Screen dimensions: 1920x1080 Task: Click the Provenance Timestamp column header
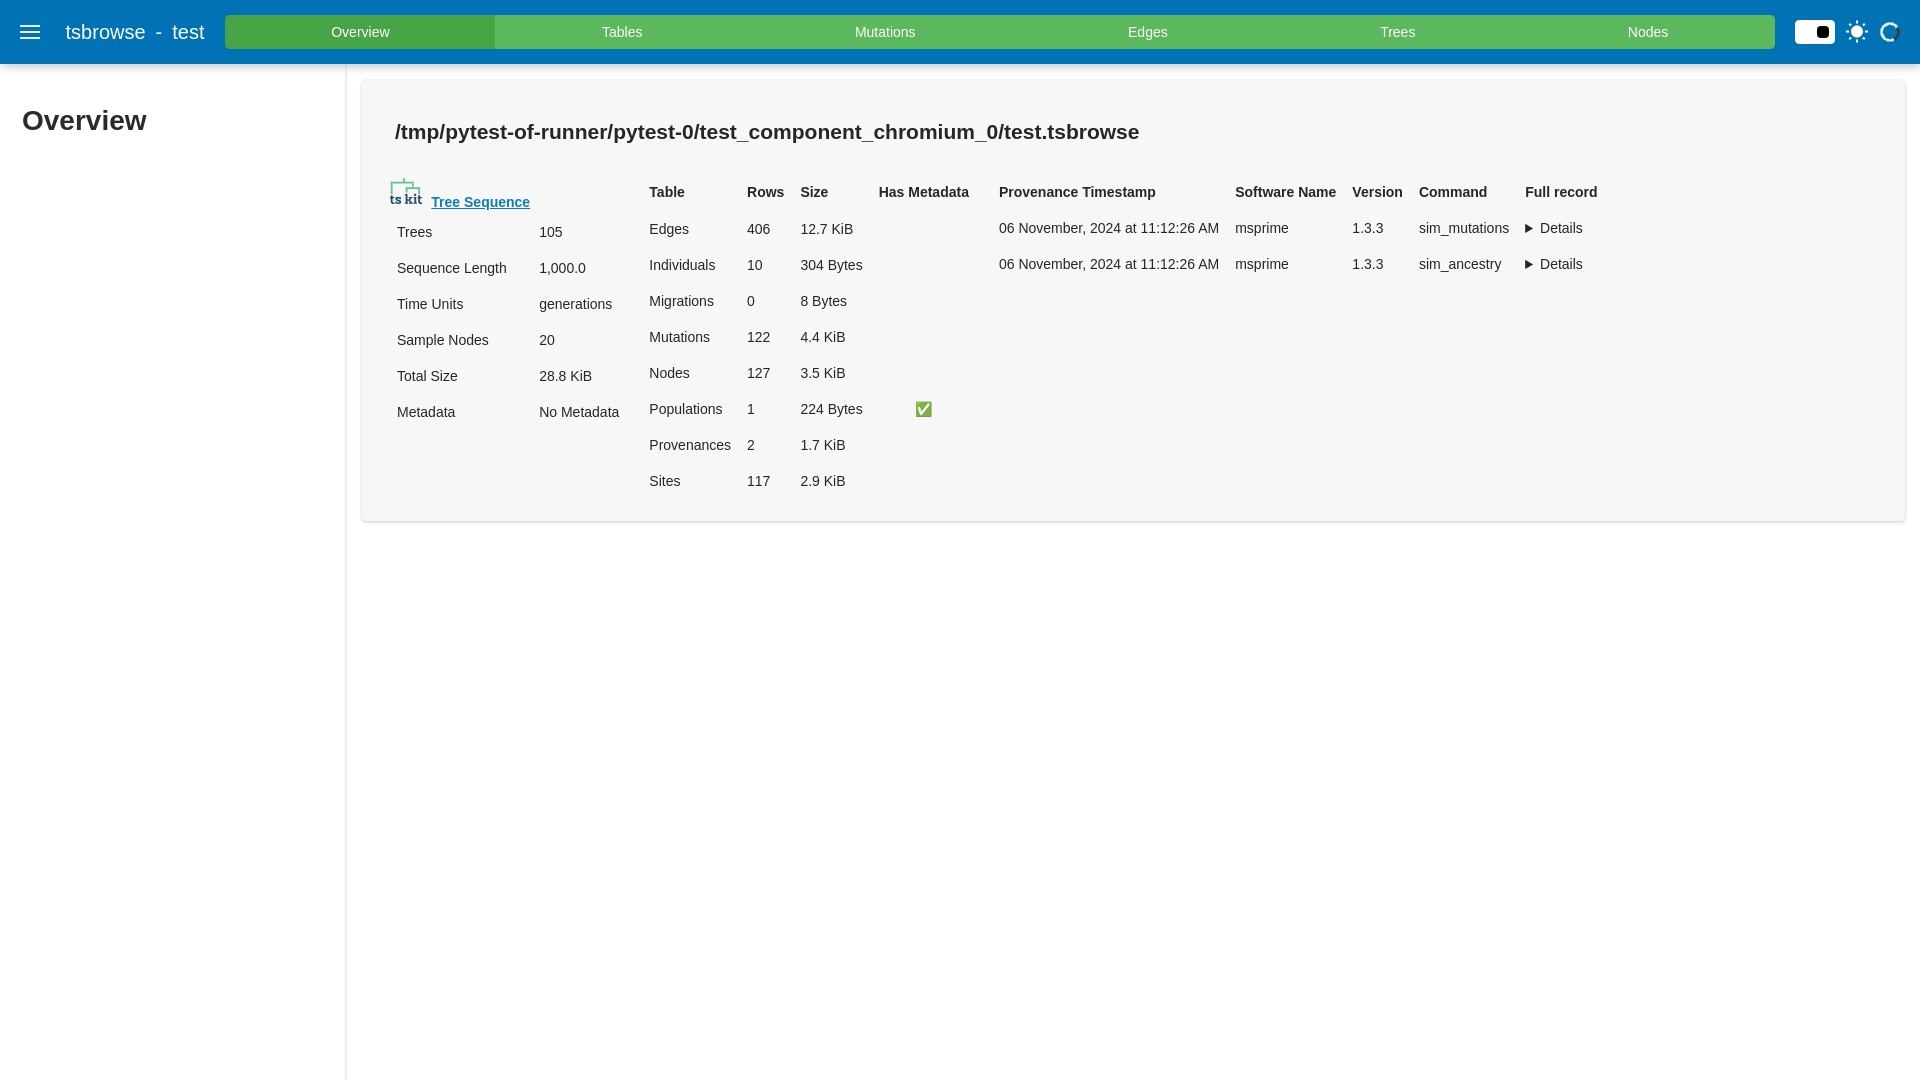click(x=1076, y=192)
